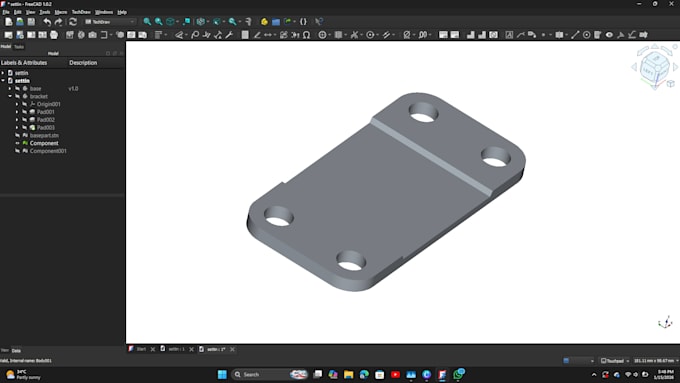Toggle visibility of Pad001
This screenshot has width=680, height=383.
click(x=25, y=112)
